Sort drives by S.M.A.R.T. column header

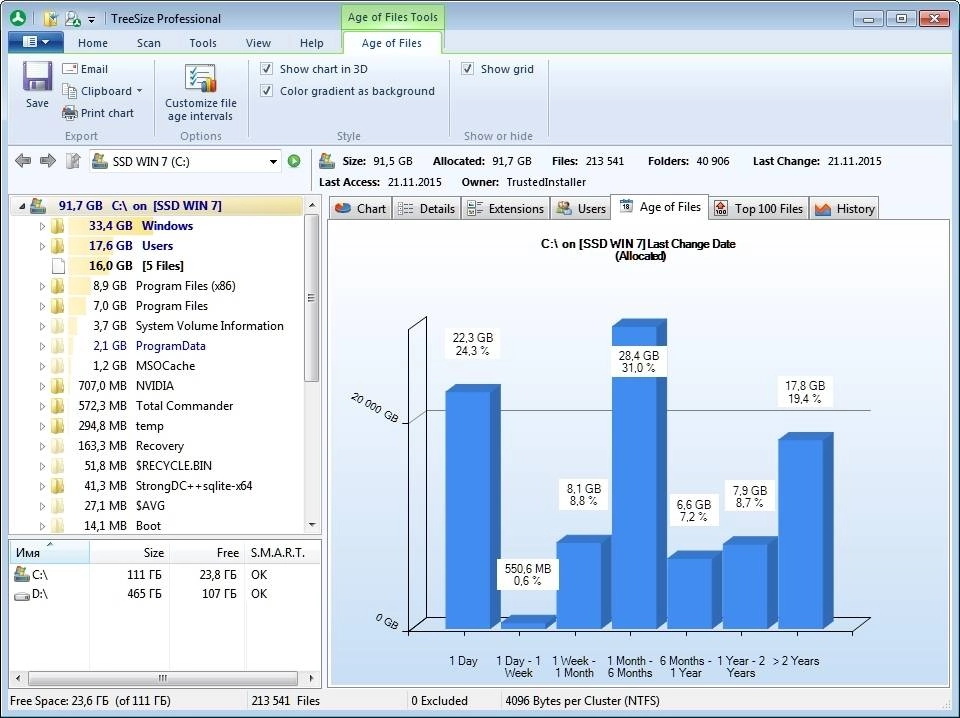tap(282, 553)
